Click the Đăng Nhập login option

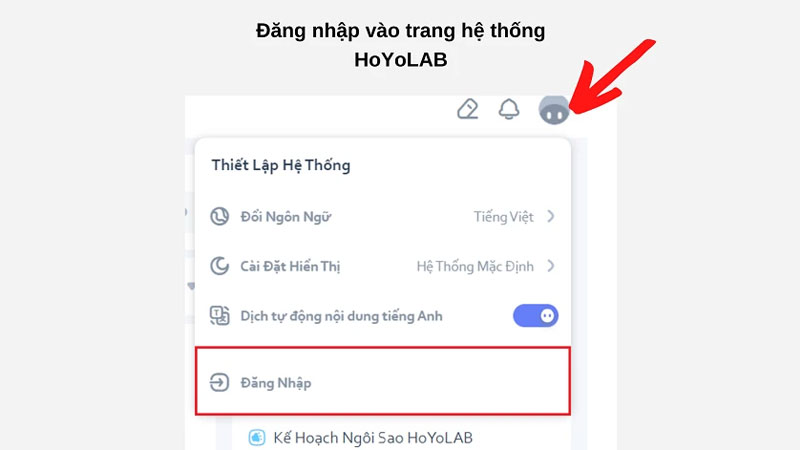pos(276,383)
